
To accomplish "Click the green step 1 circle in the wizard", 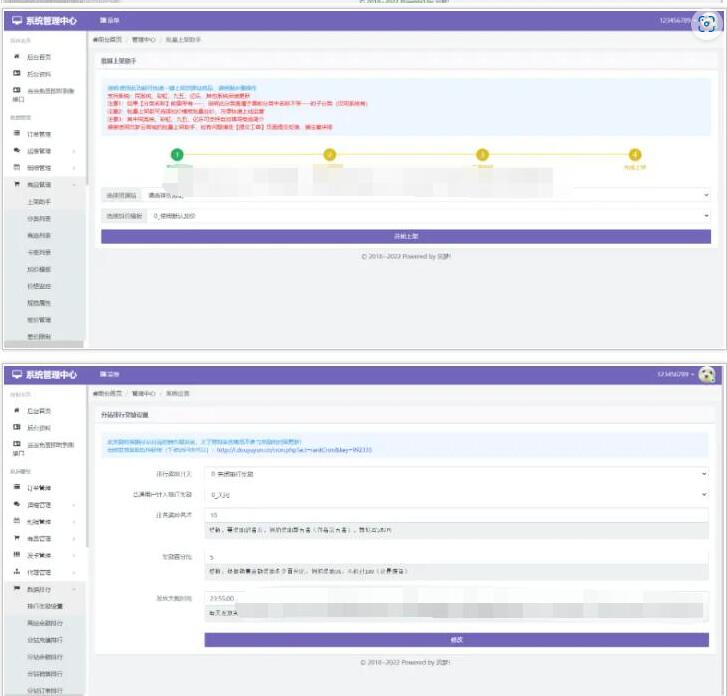I will point(177,155).
